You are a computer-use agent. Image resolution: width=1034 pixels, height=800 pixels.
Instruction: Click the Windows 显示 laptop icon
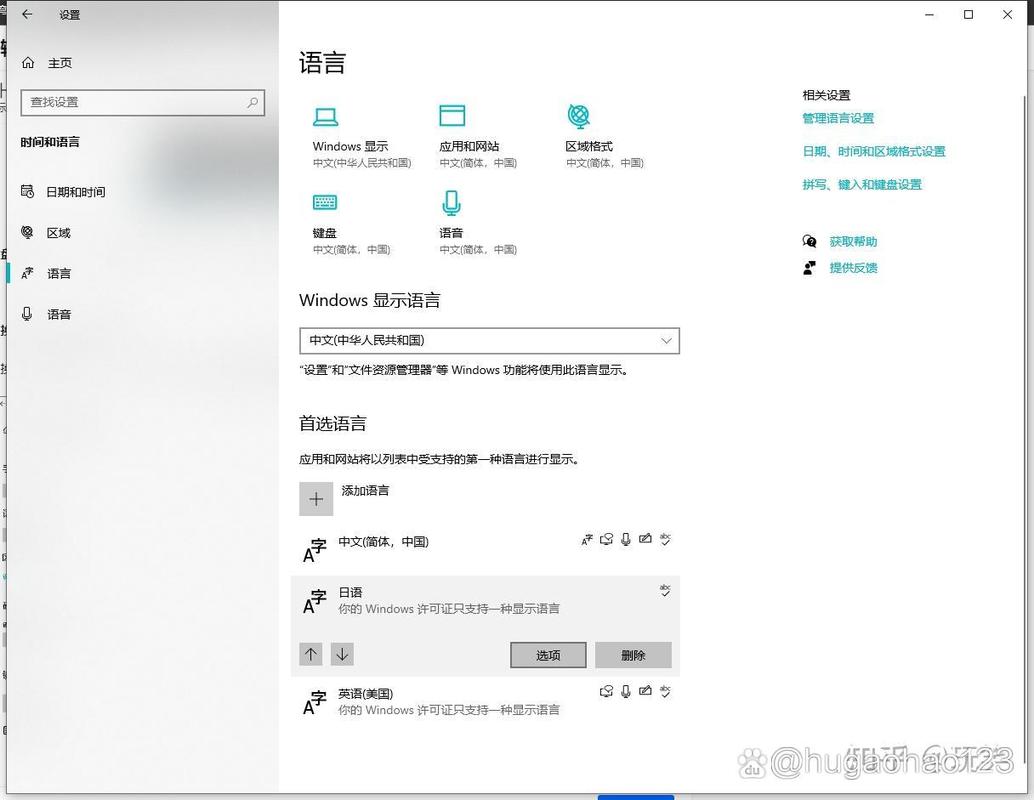pos(326,114)
